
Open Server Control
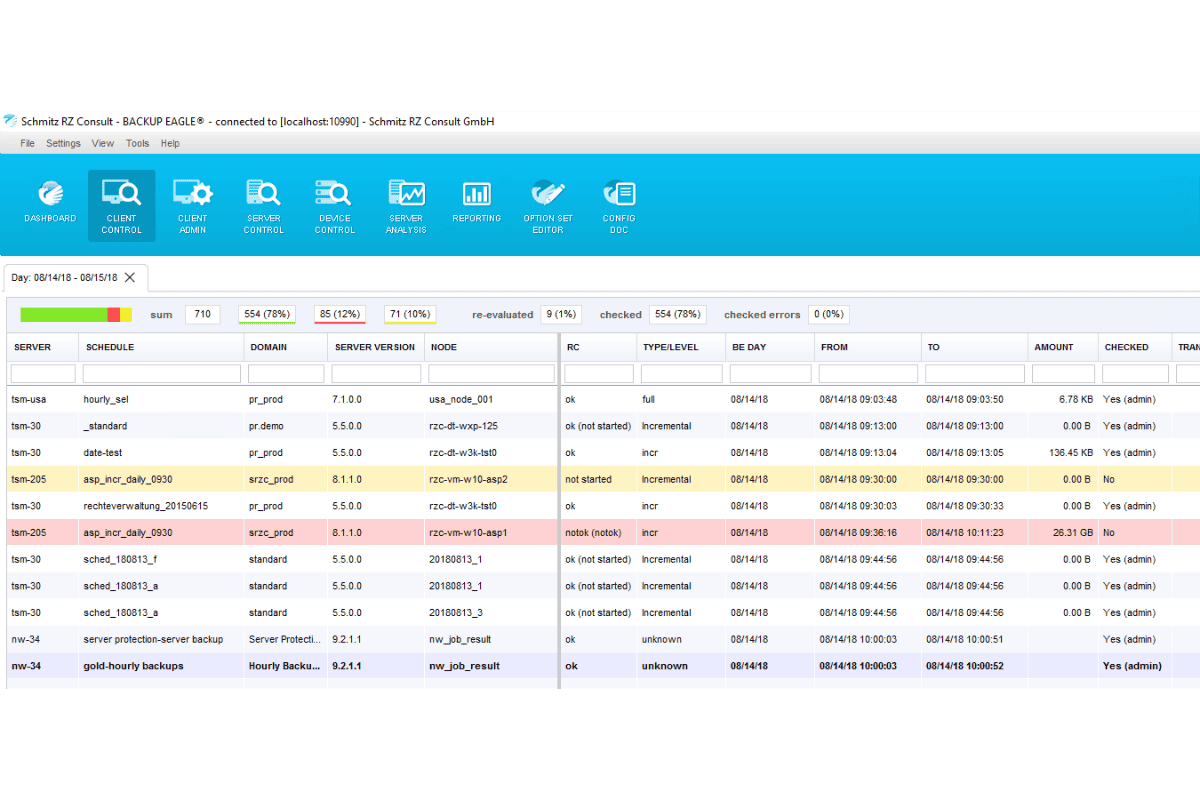click(263, 206)
